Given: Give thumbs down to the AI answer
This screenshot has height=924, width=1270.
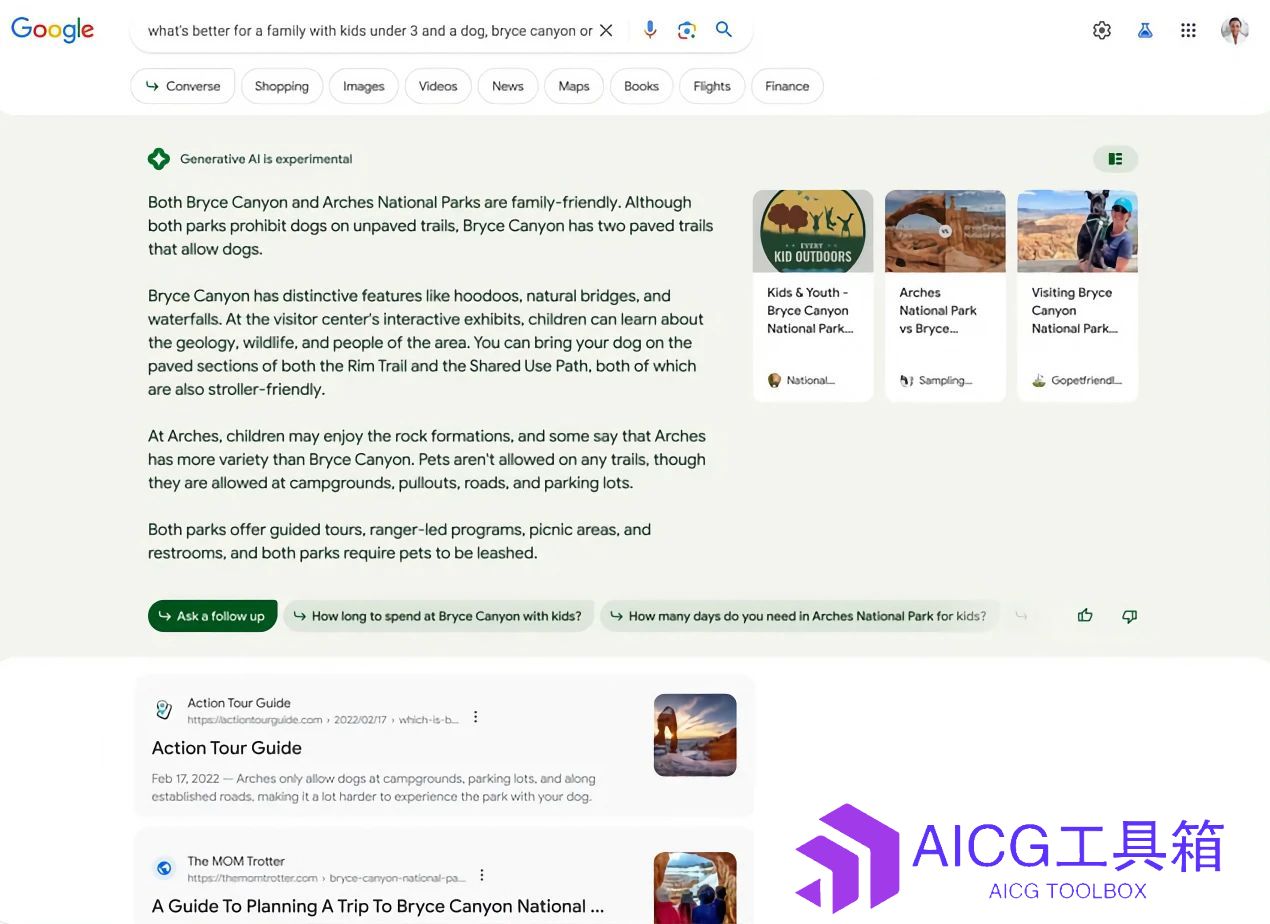Looking at the screenshot, I should coord(1130,616).
